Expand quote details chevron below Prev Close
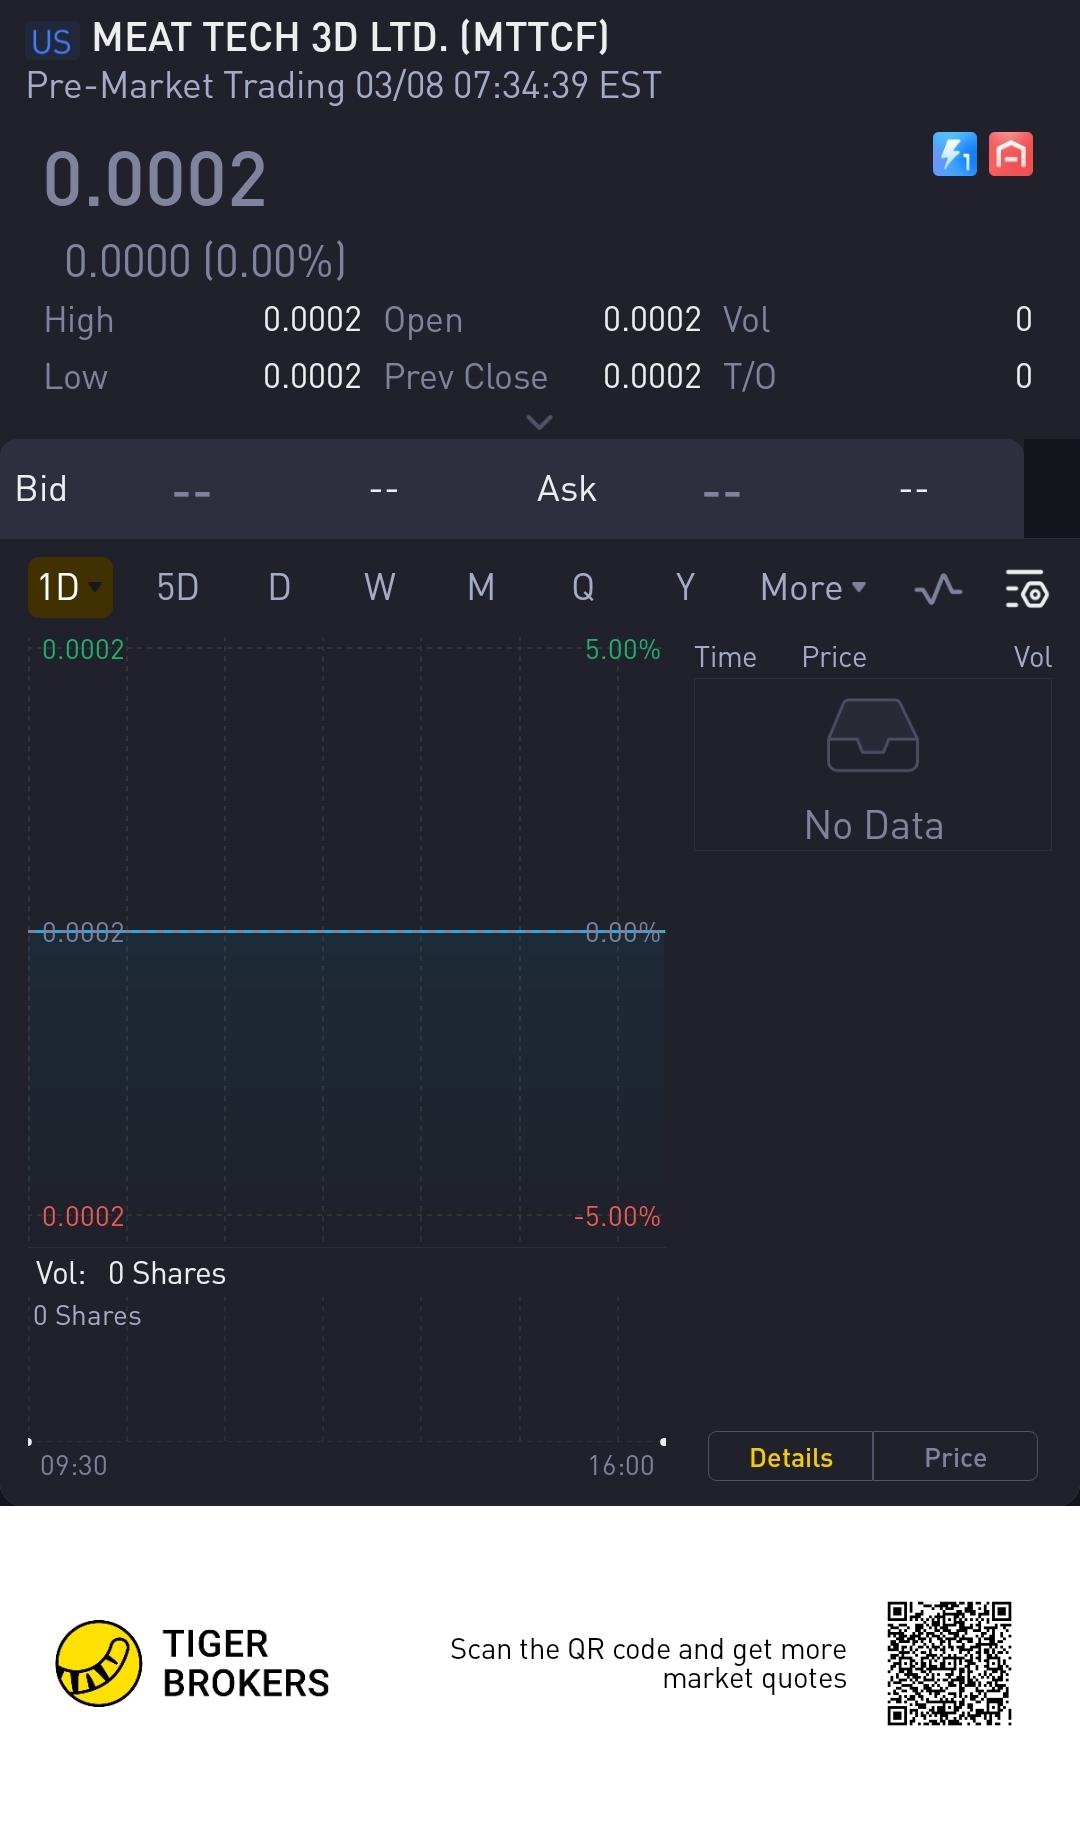Image resolution: width=1080 pixels, height=1822 pixels. coord(539,422)
